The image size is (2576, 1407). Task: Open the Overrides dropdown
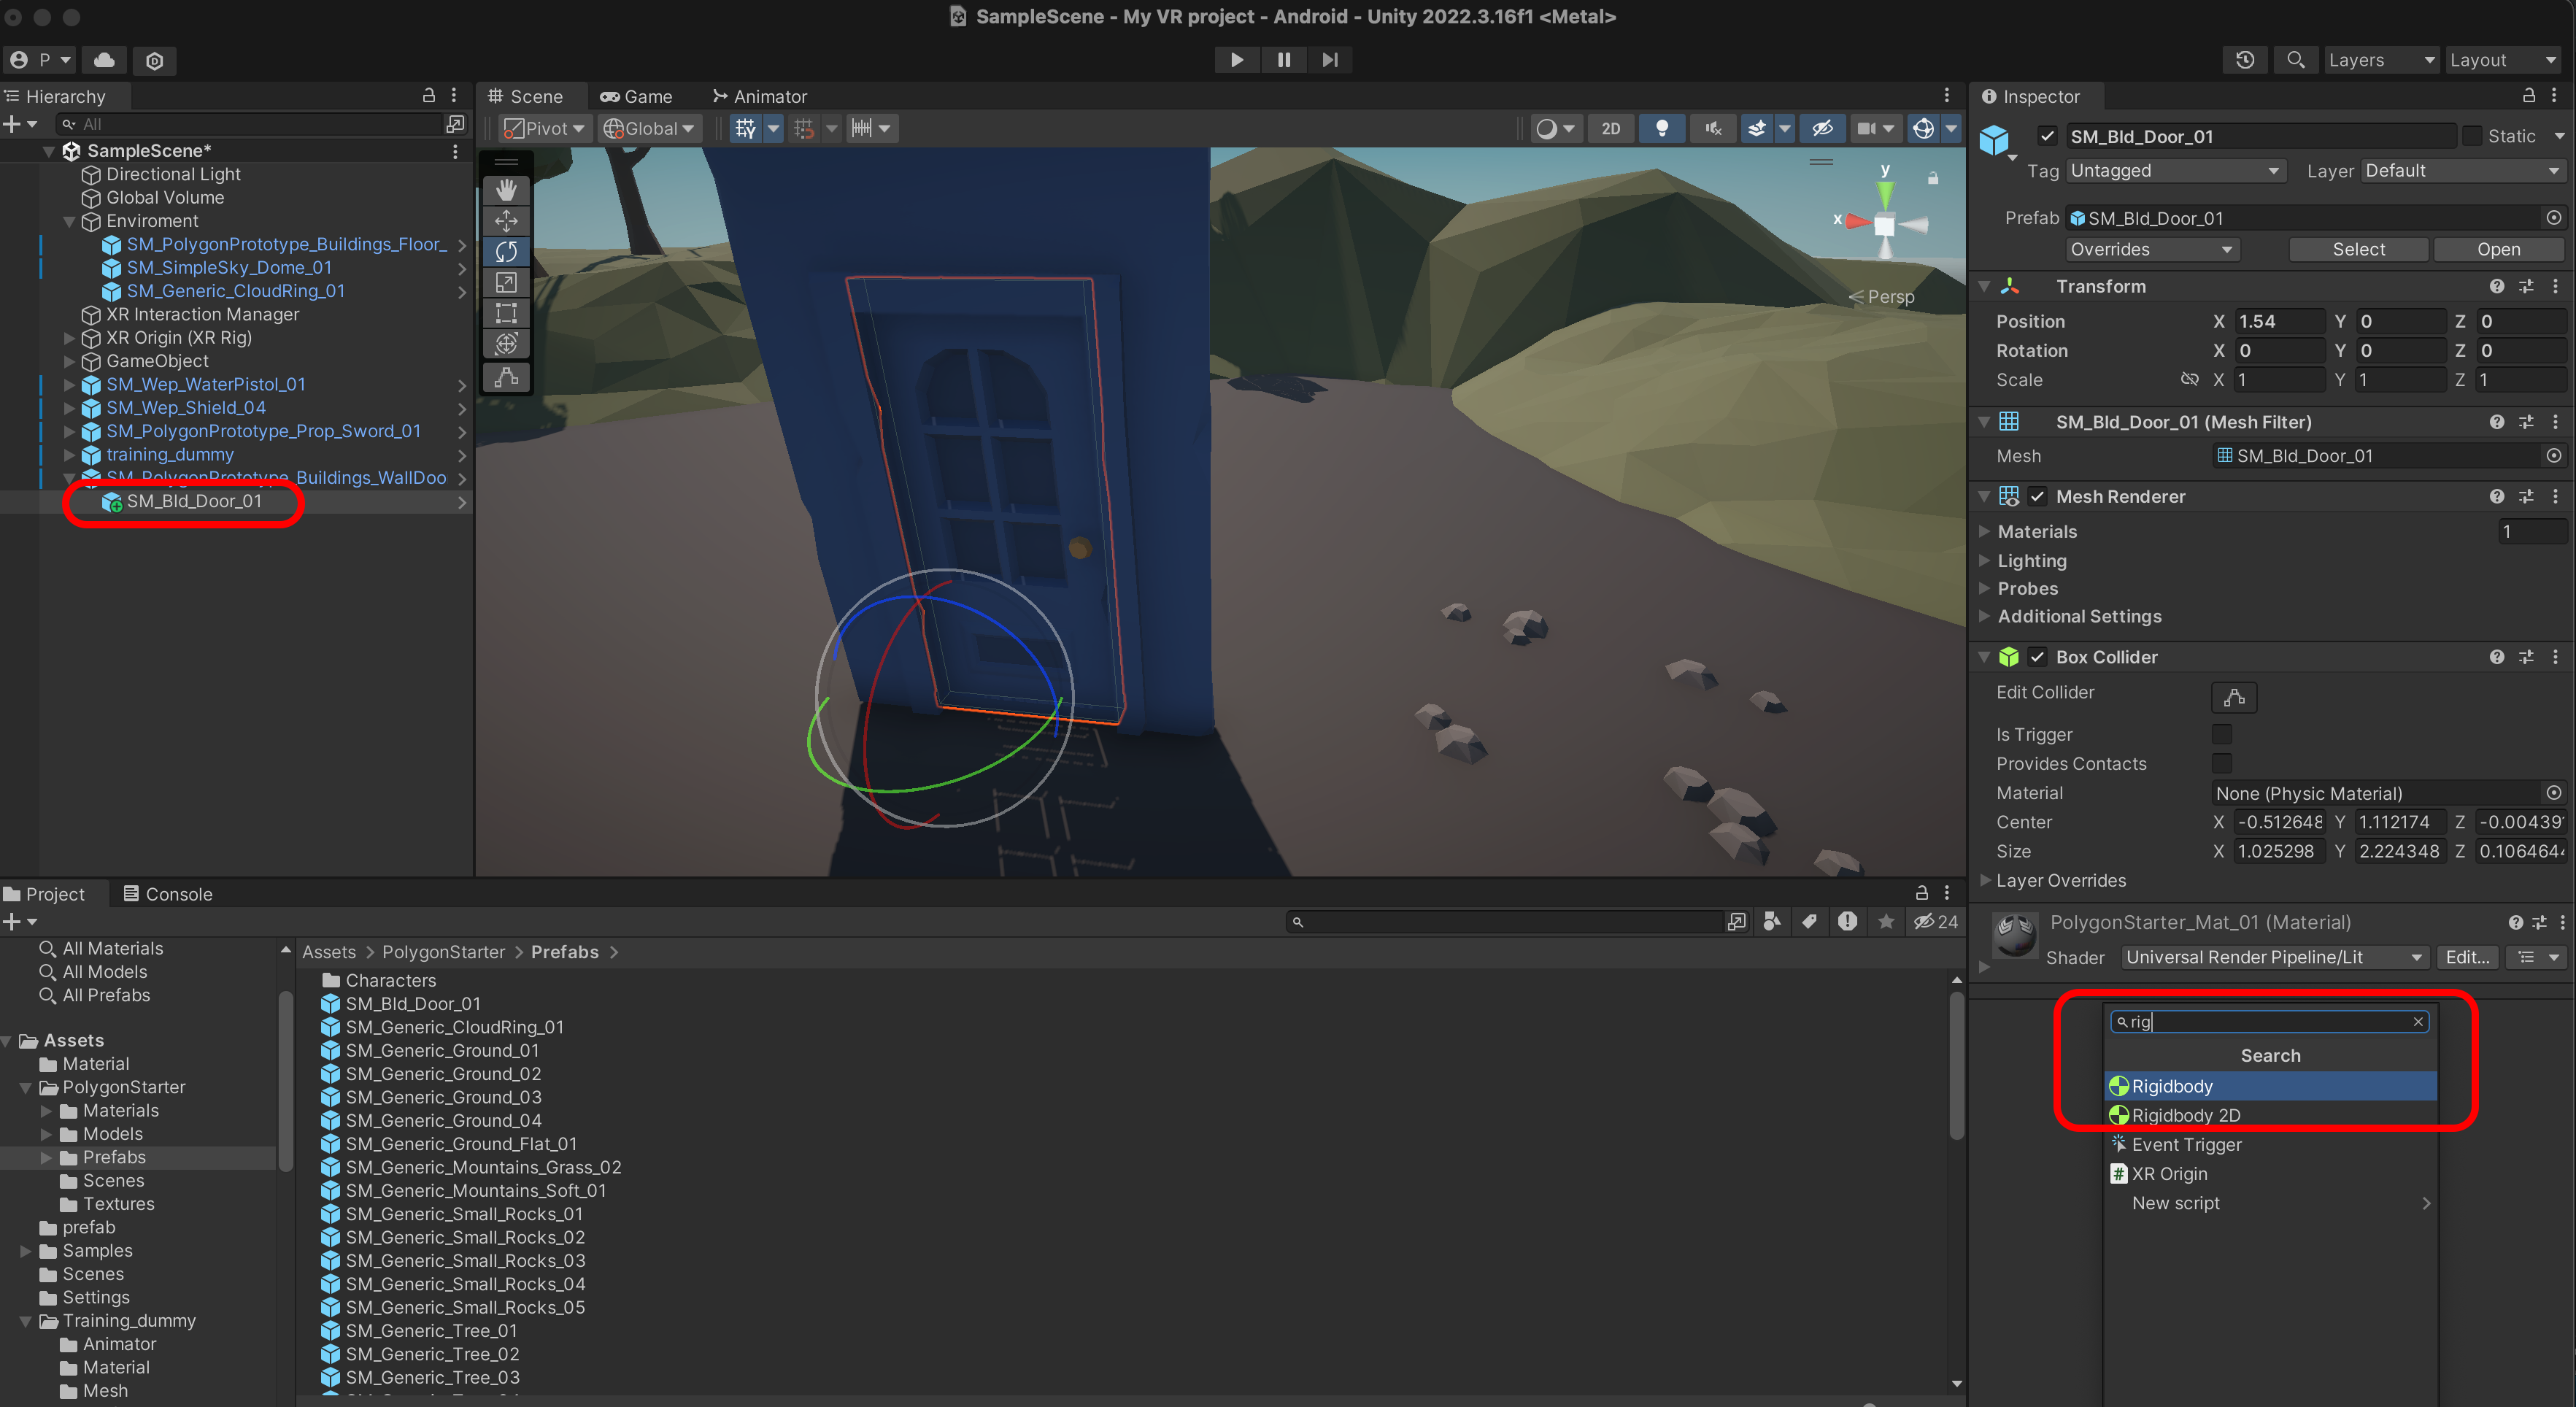click(x=2150, y=250)
